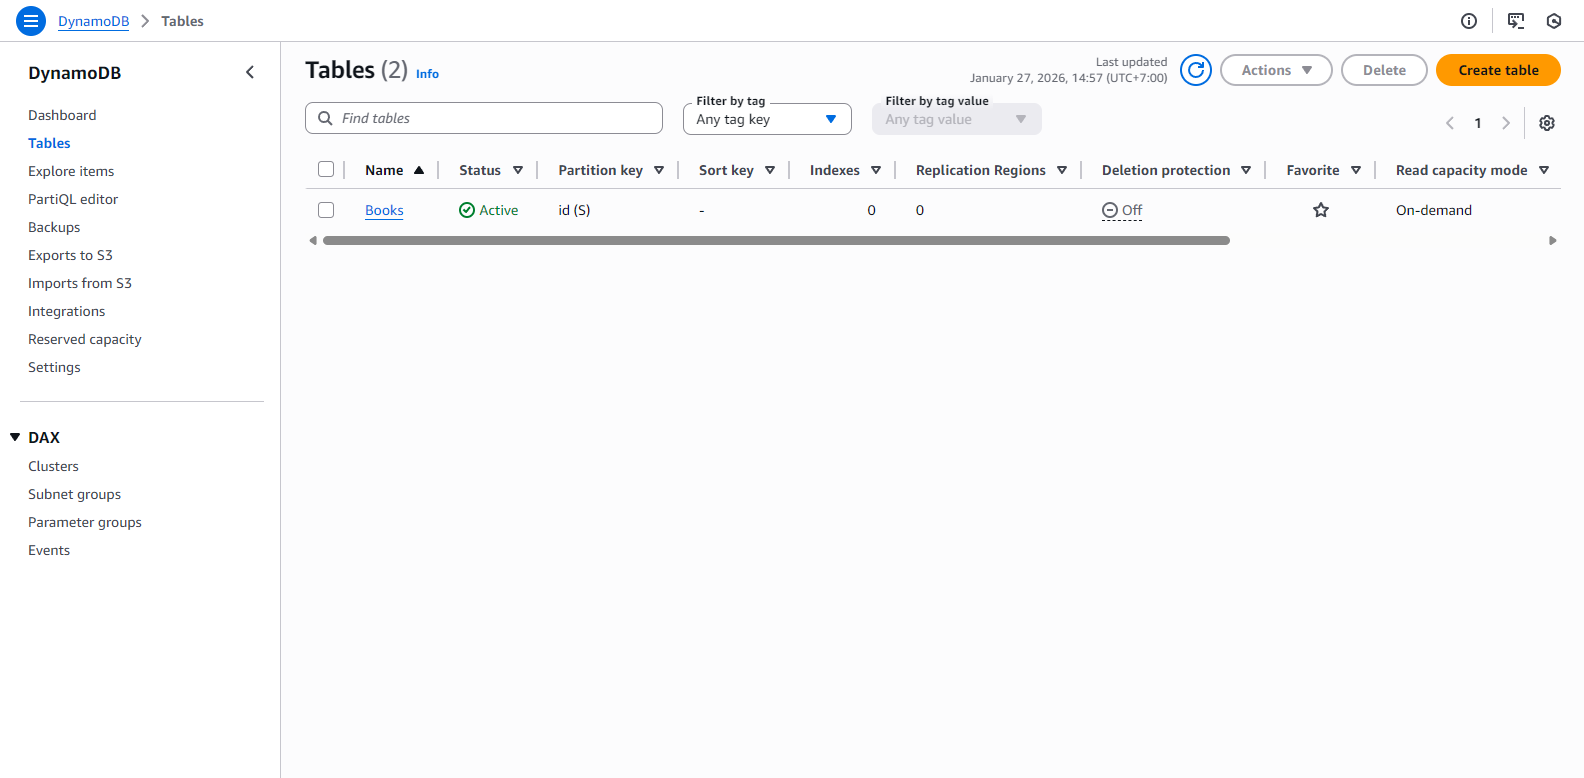
Task: Click Create table button
Action: [x=1498, y=70]
